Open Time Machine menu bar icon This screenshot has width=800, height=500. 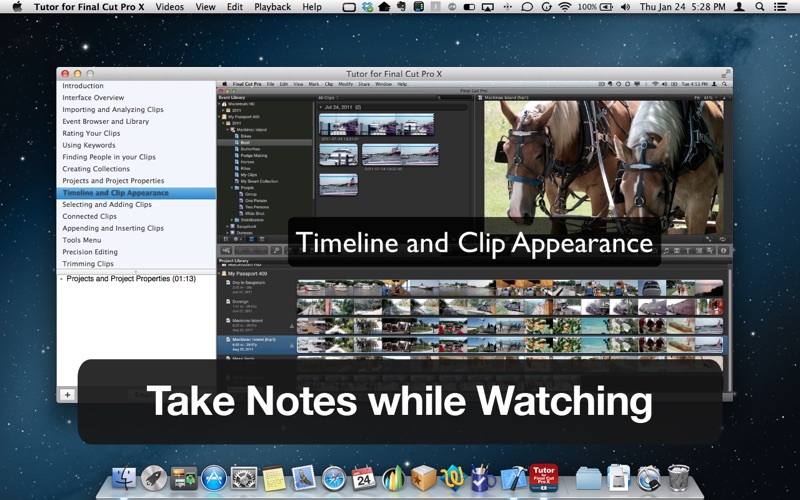546,7
